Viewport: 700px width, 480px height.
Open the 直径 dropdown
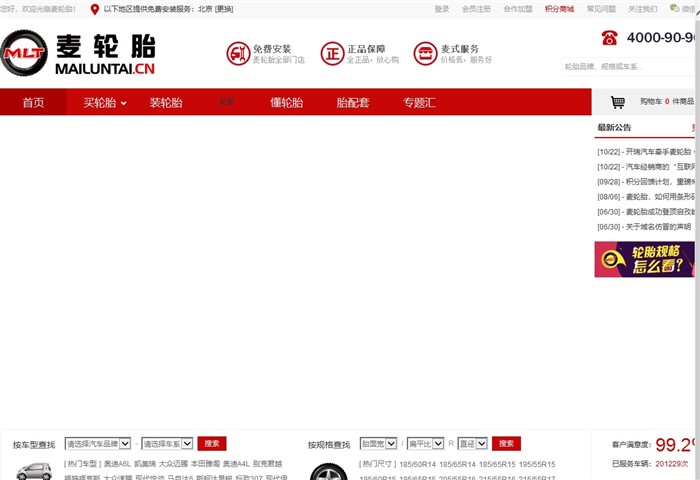pos(473,444)
